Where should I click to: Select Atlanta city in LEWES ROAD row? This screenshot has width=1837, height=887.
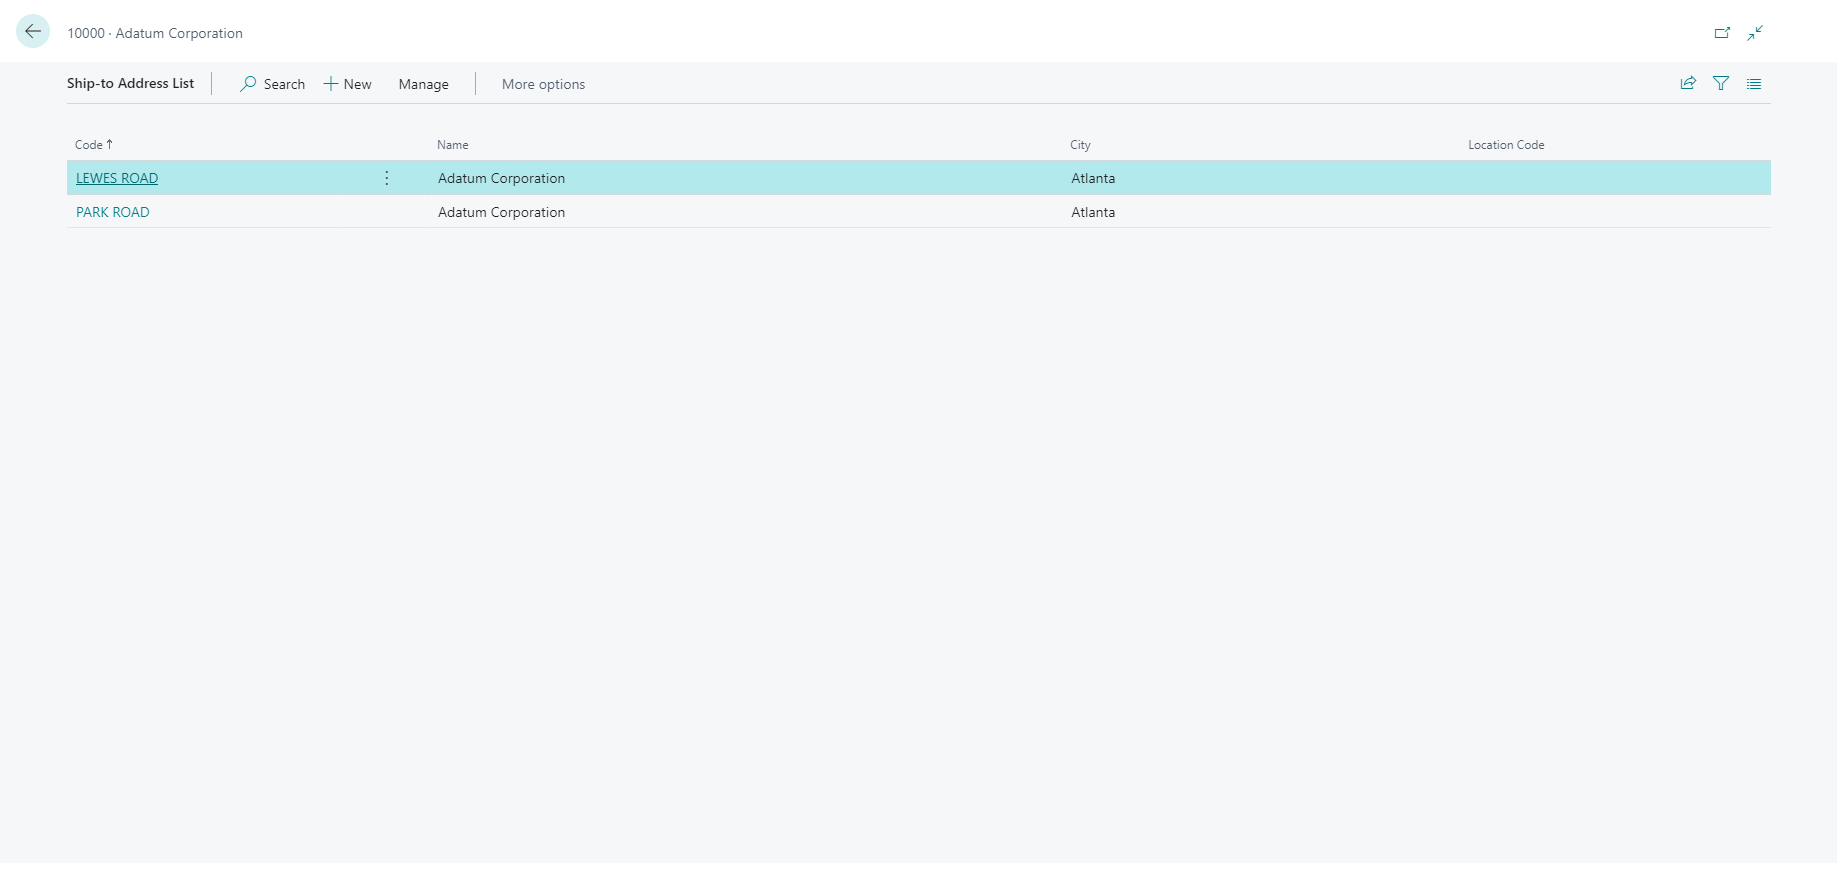[1093, 178]
